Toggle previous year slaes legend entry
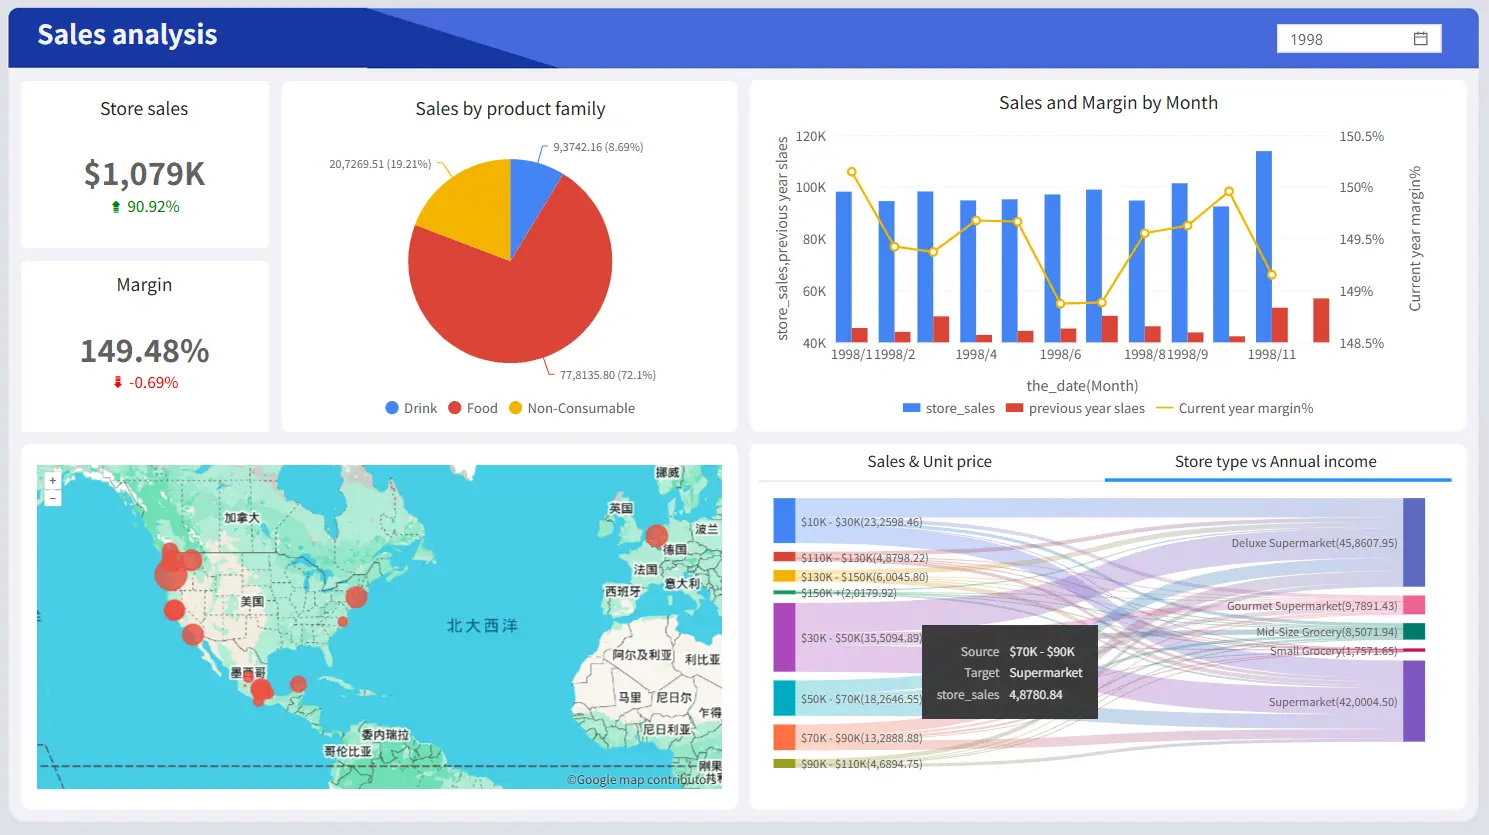Image resolution: width=1489 pixels, height=835 pixels. point(1075,408)
